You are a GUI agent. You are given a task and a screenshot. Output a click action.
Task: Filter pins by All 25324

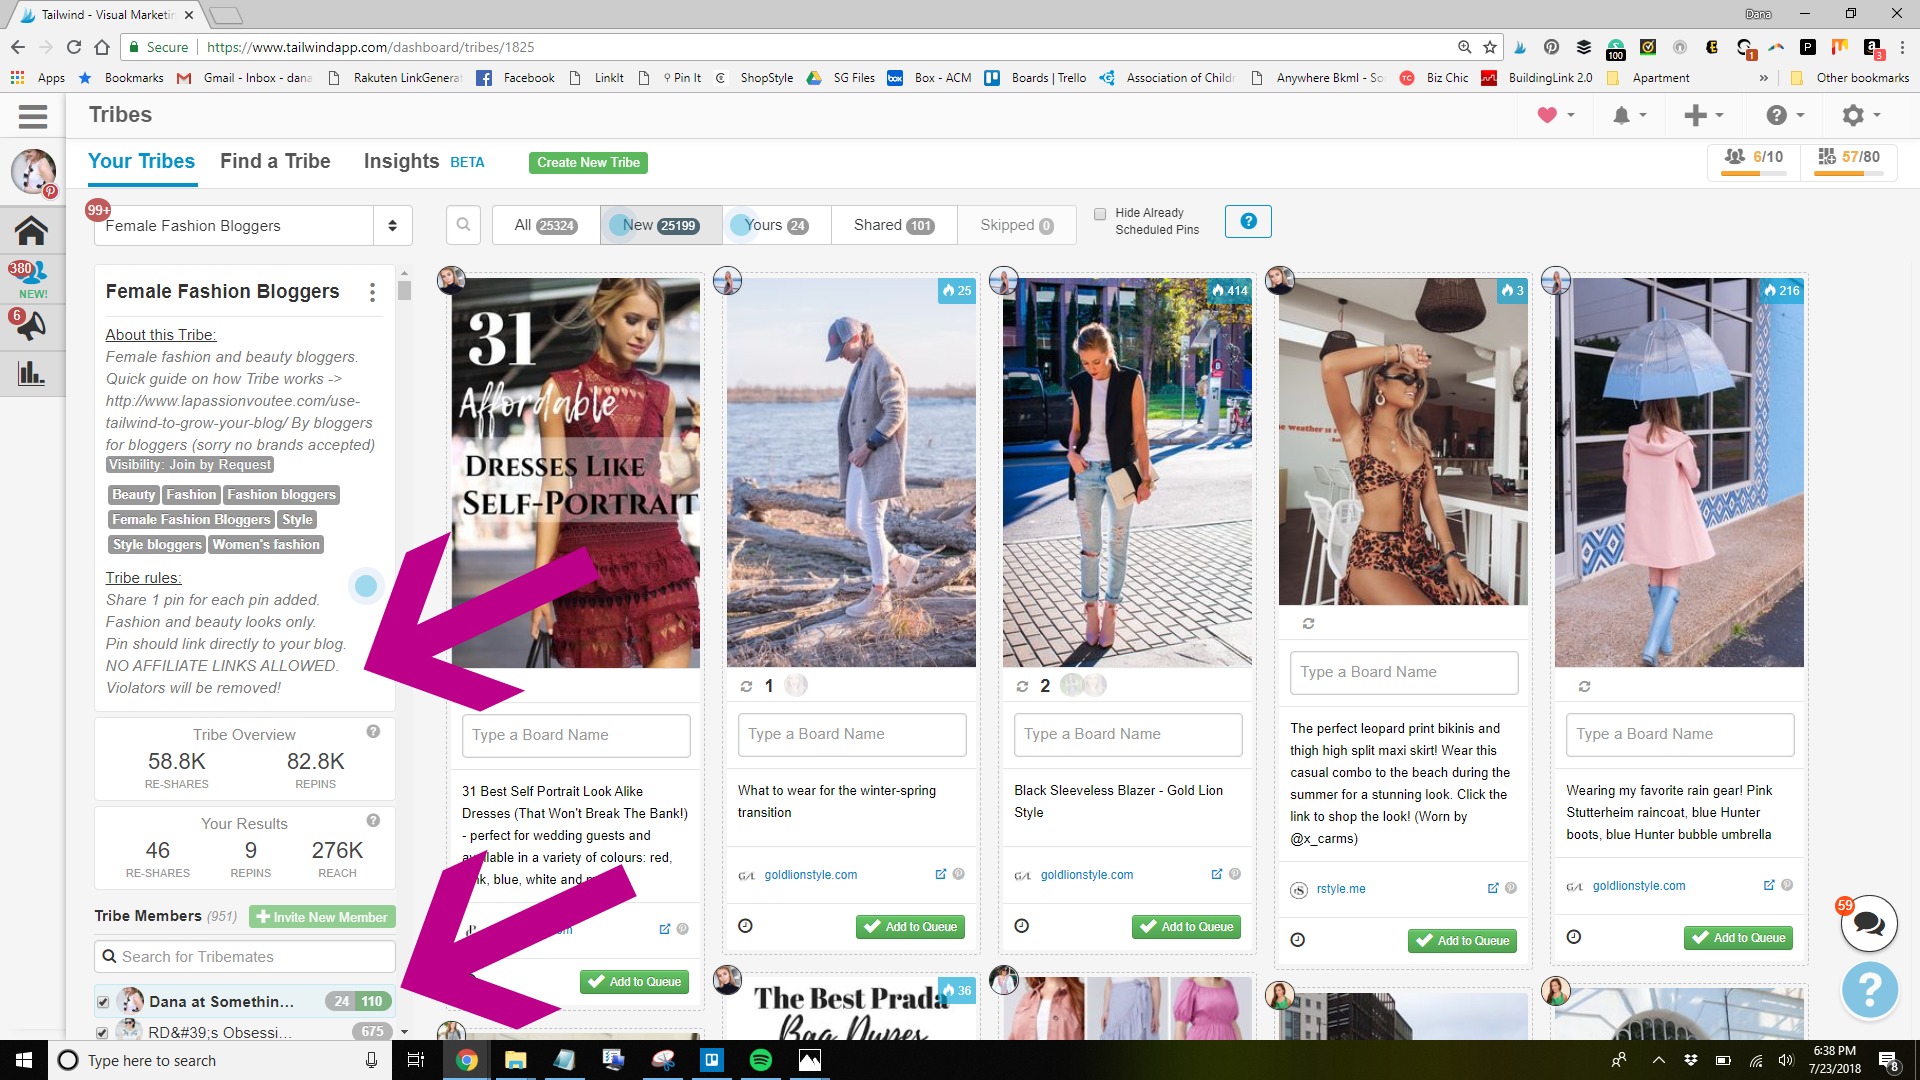point(546,225)
